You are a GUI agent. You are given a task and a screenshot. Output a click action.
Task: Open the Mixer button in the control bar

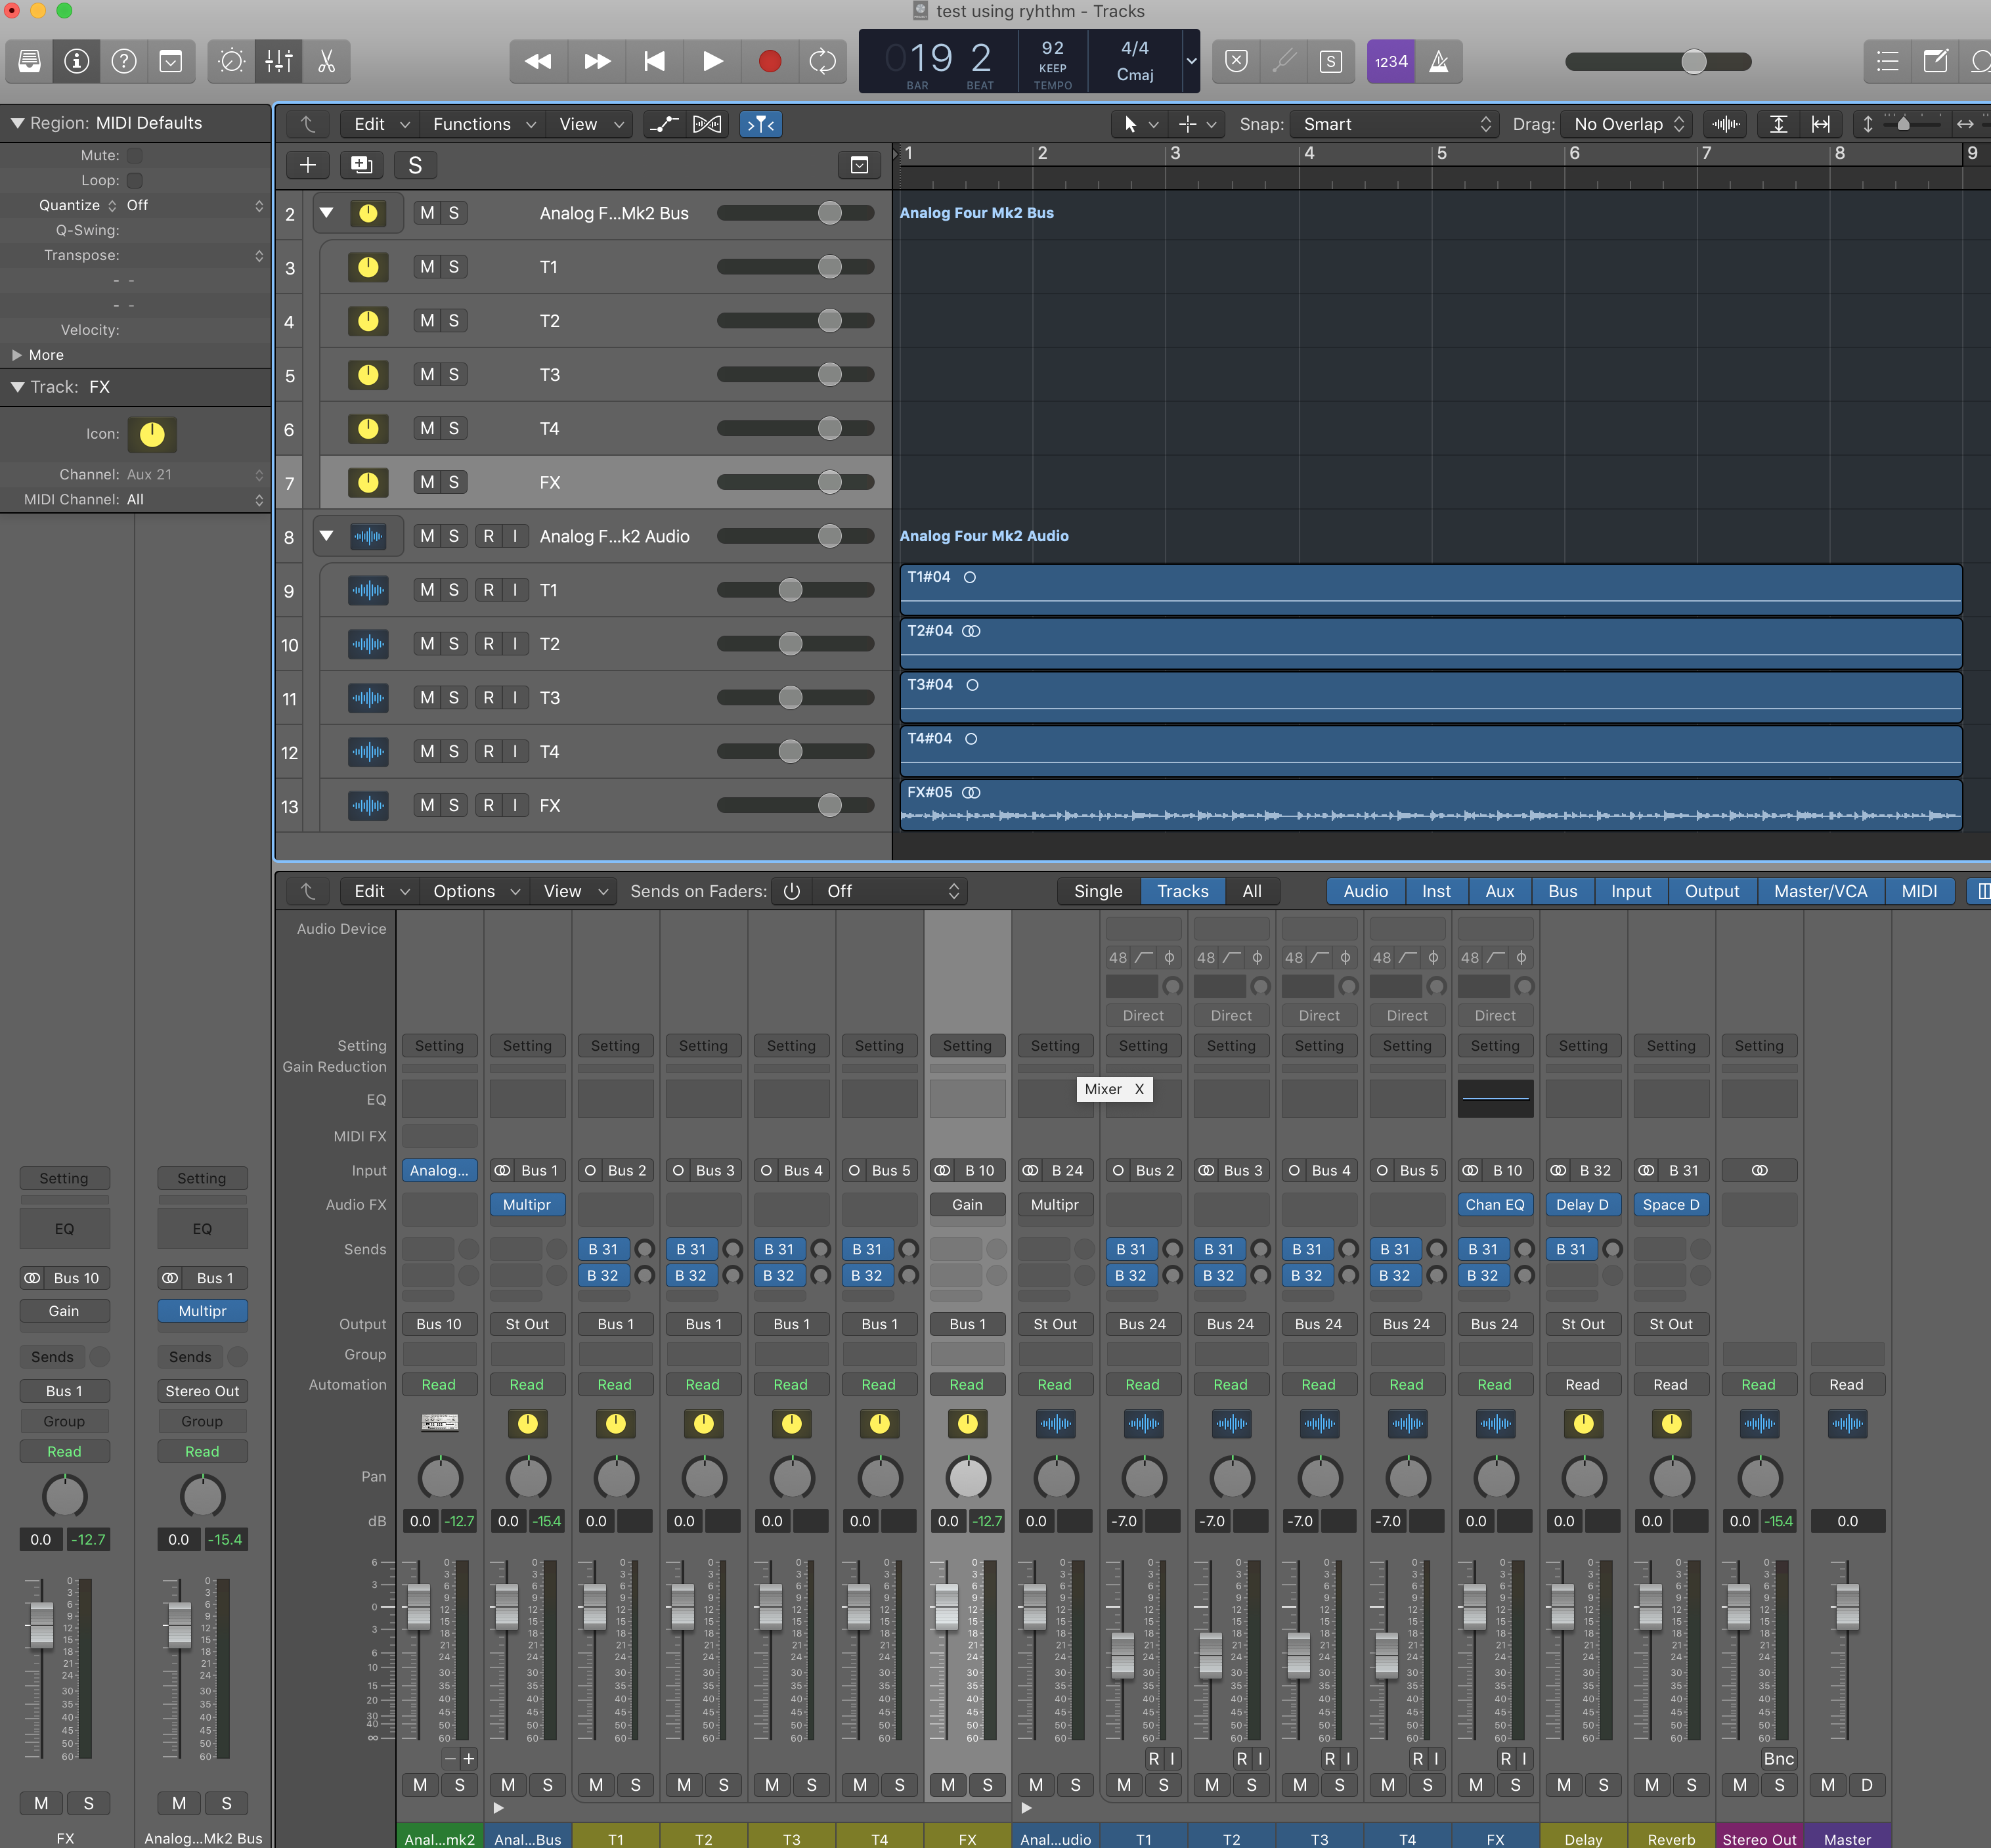[279, 62]
